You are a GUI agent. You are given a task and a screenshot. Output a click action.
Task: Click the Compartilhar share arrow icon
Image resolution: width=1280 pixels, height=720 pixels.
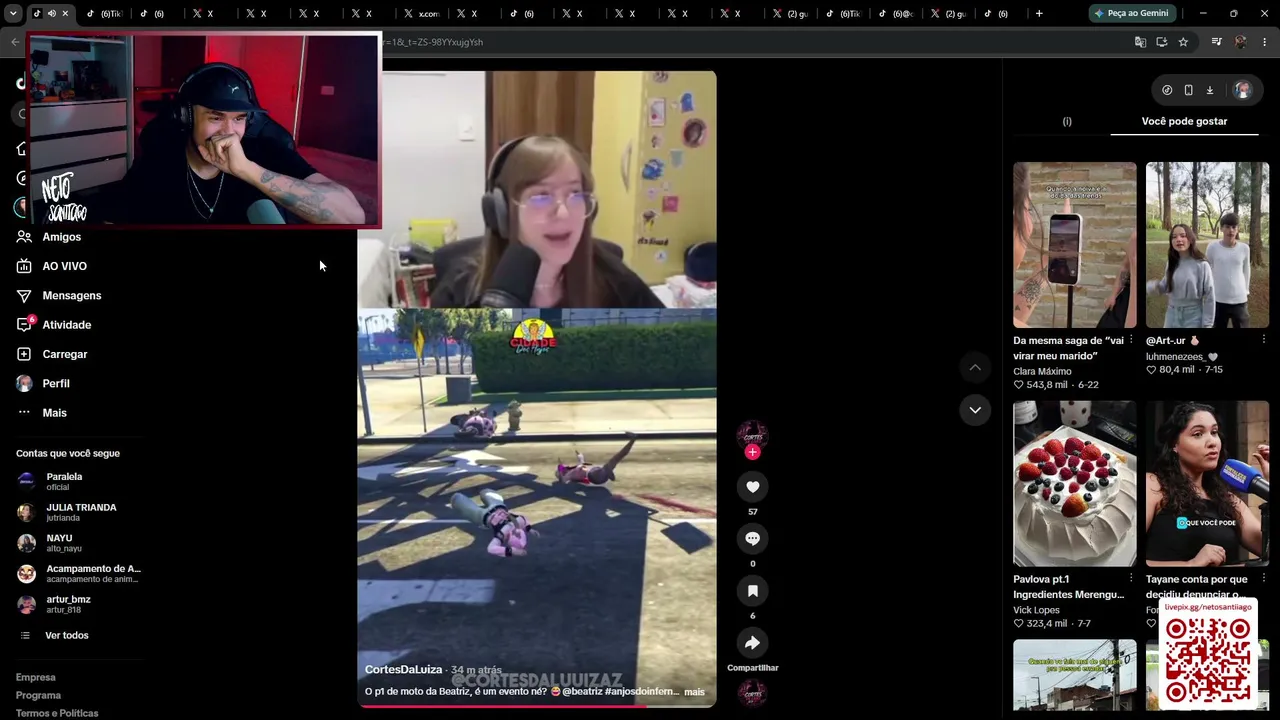[x=753, y=643]
